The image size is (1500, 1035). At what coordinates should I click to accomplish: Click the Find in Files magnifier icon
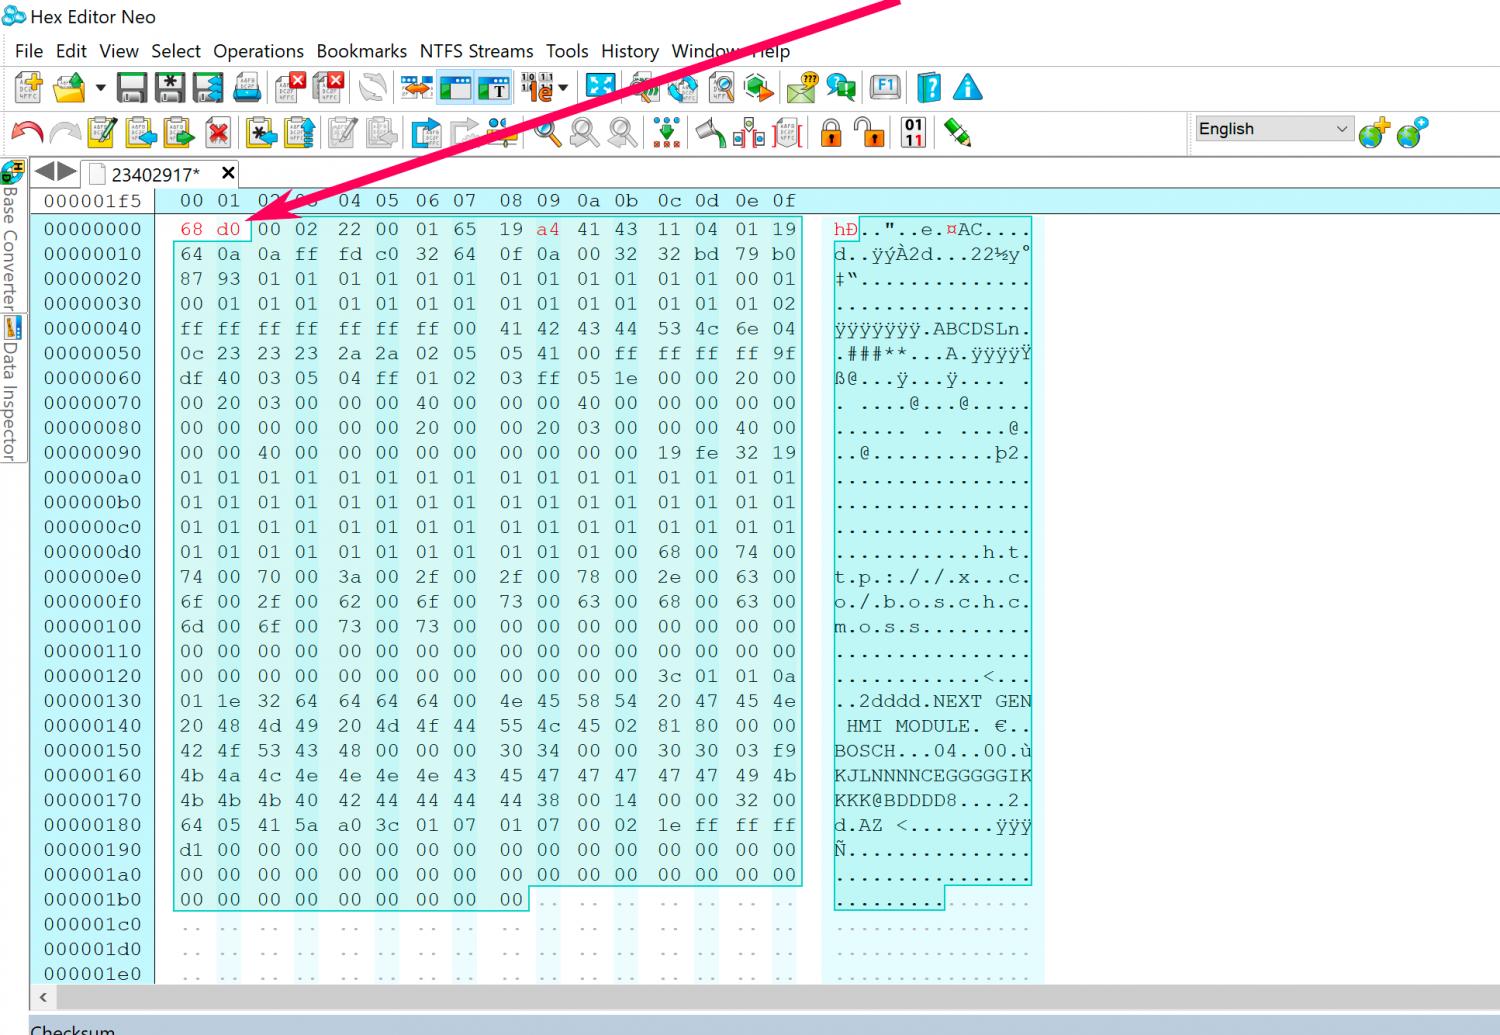(721, 88)
